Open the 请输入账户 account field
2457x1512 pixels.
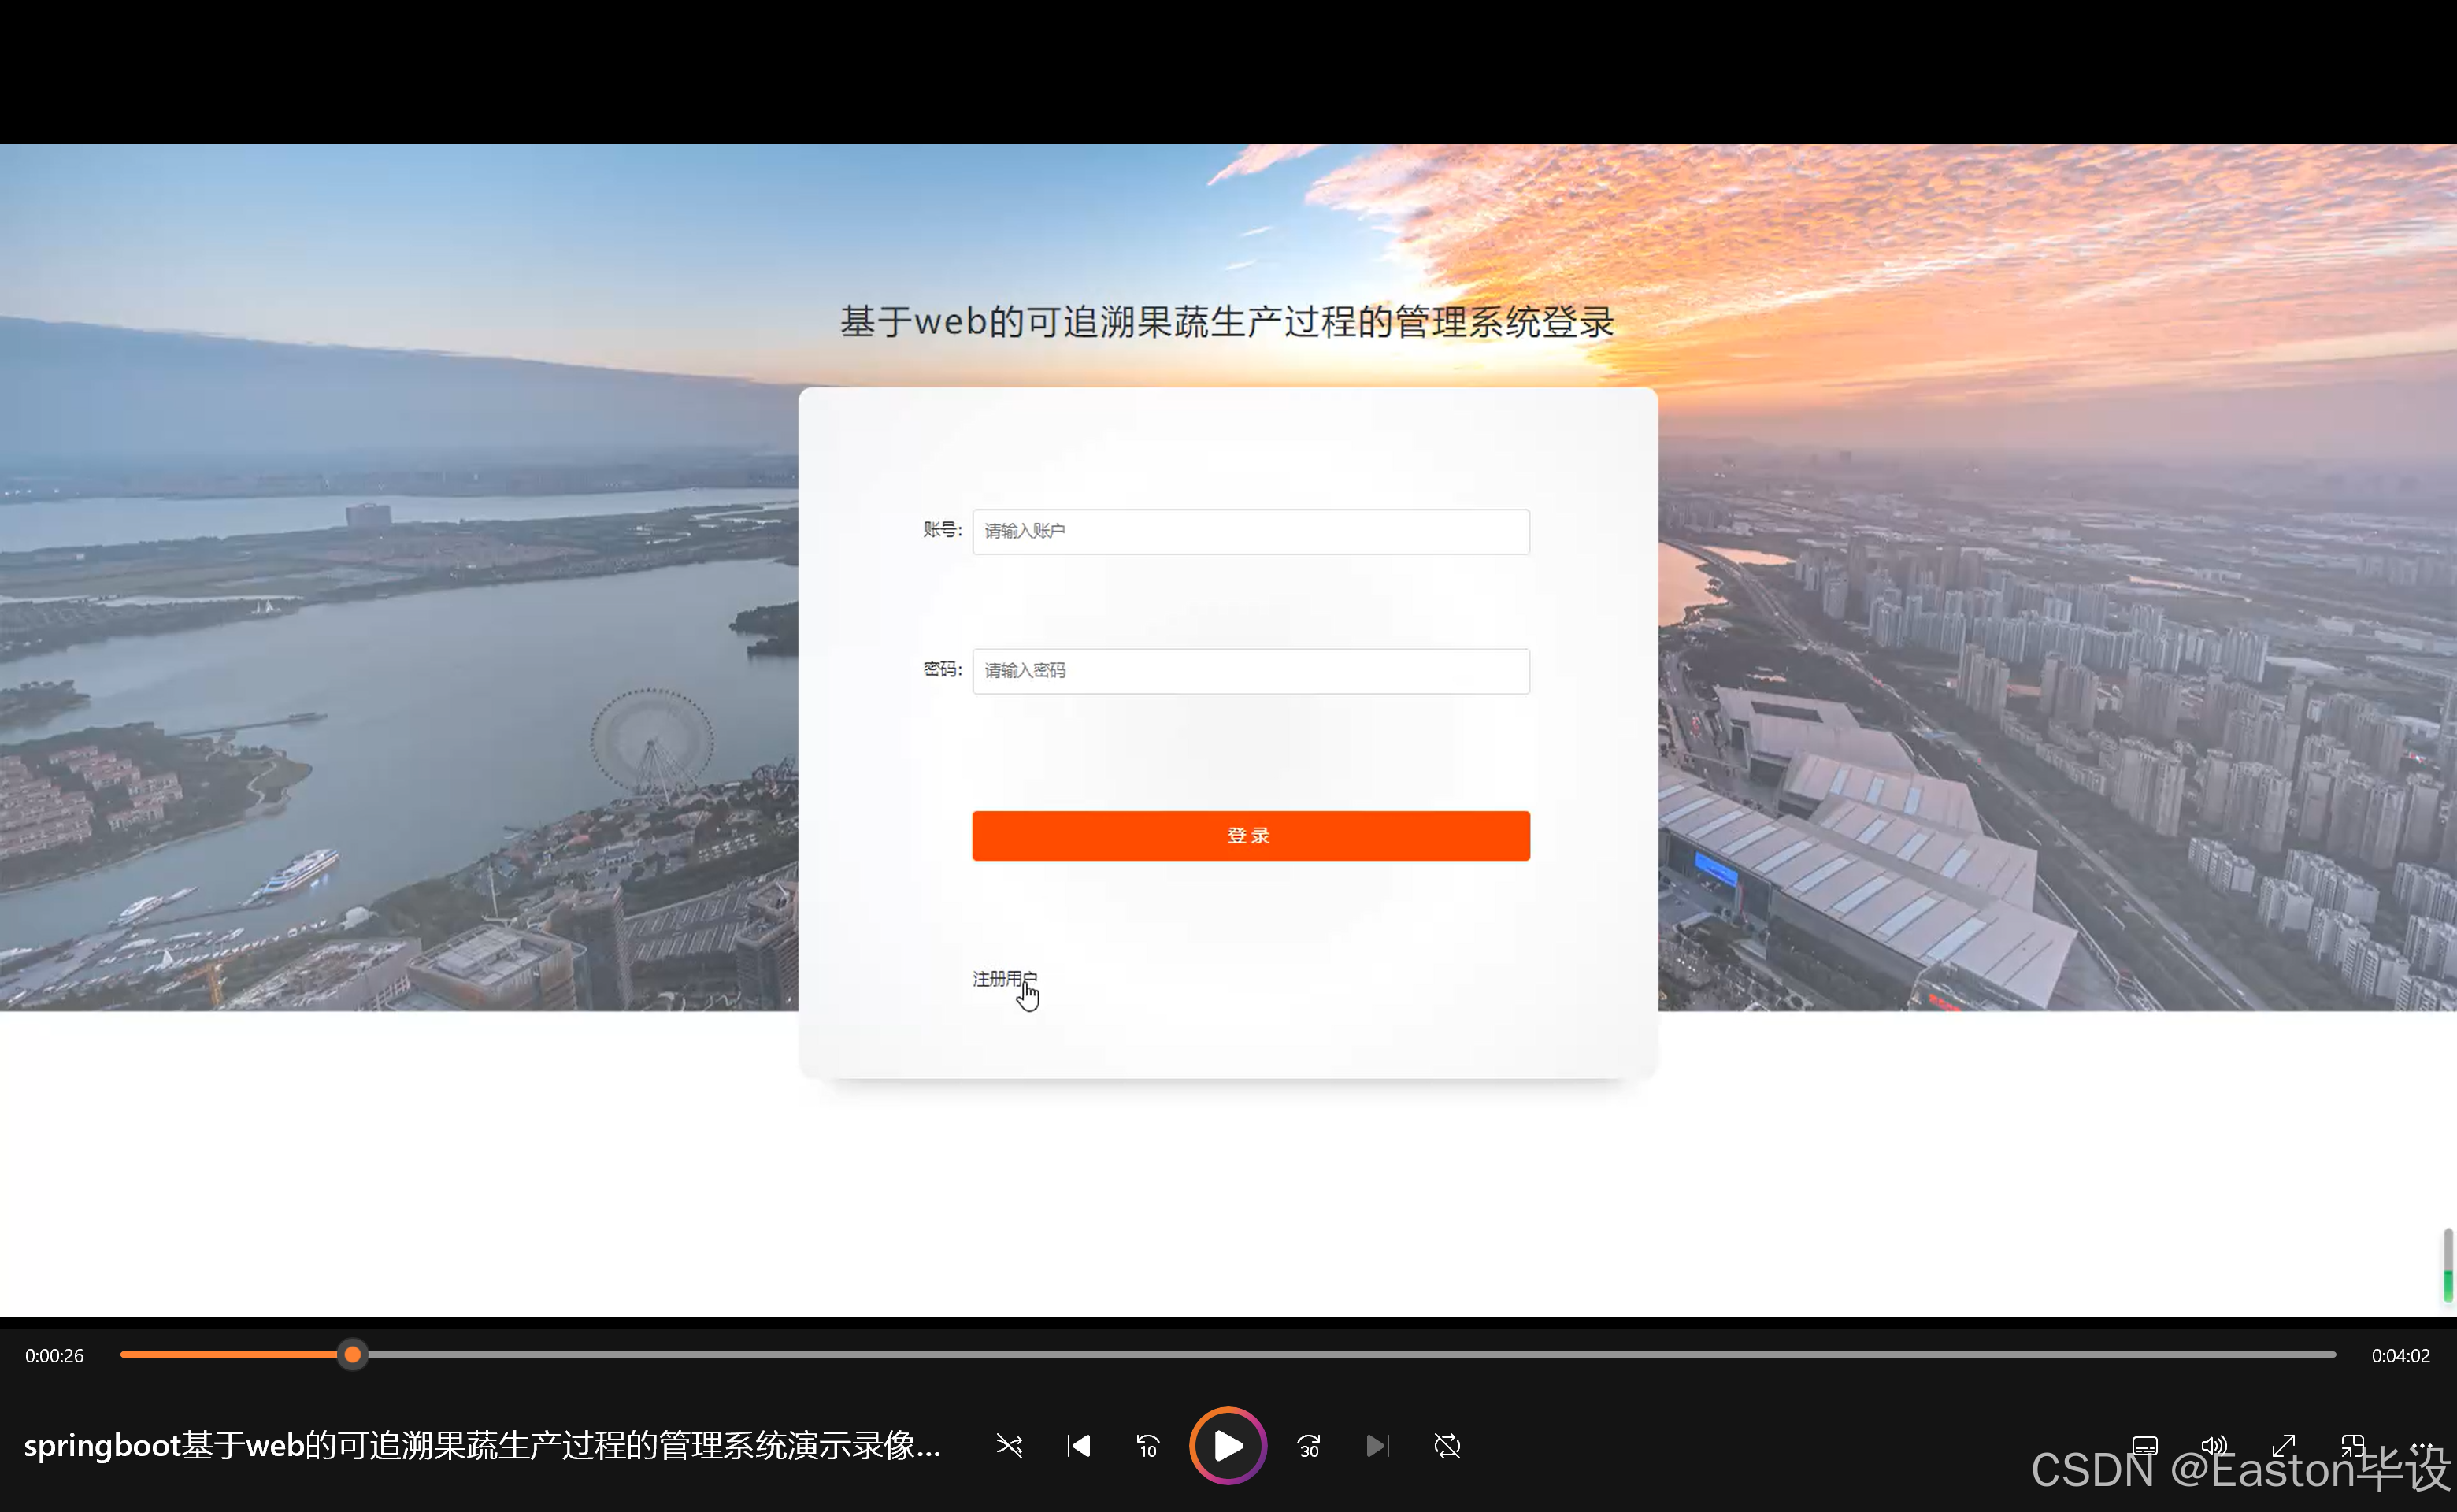click(1250, 531)
